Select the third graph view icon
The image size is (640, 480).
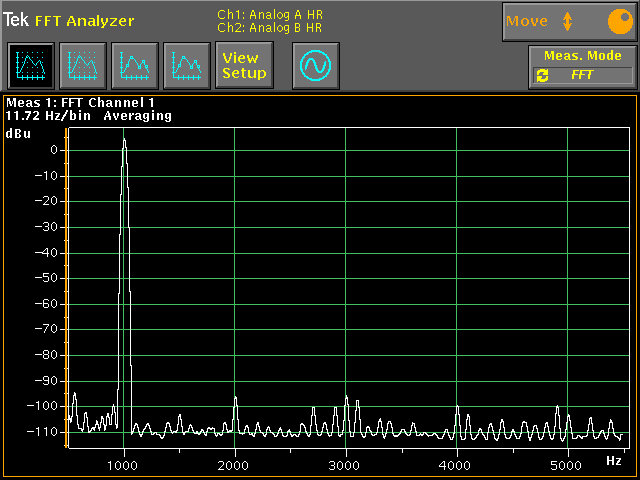tap(133, 66)
